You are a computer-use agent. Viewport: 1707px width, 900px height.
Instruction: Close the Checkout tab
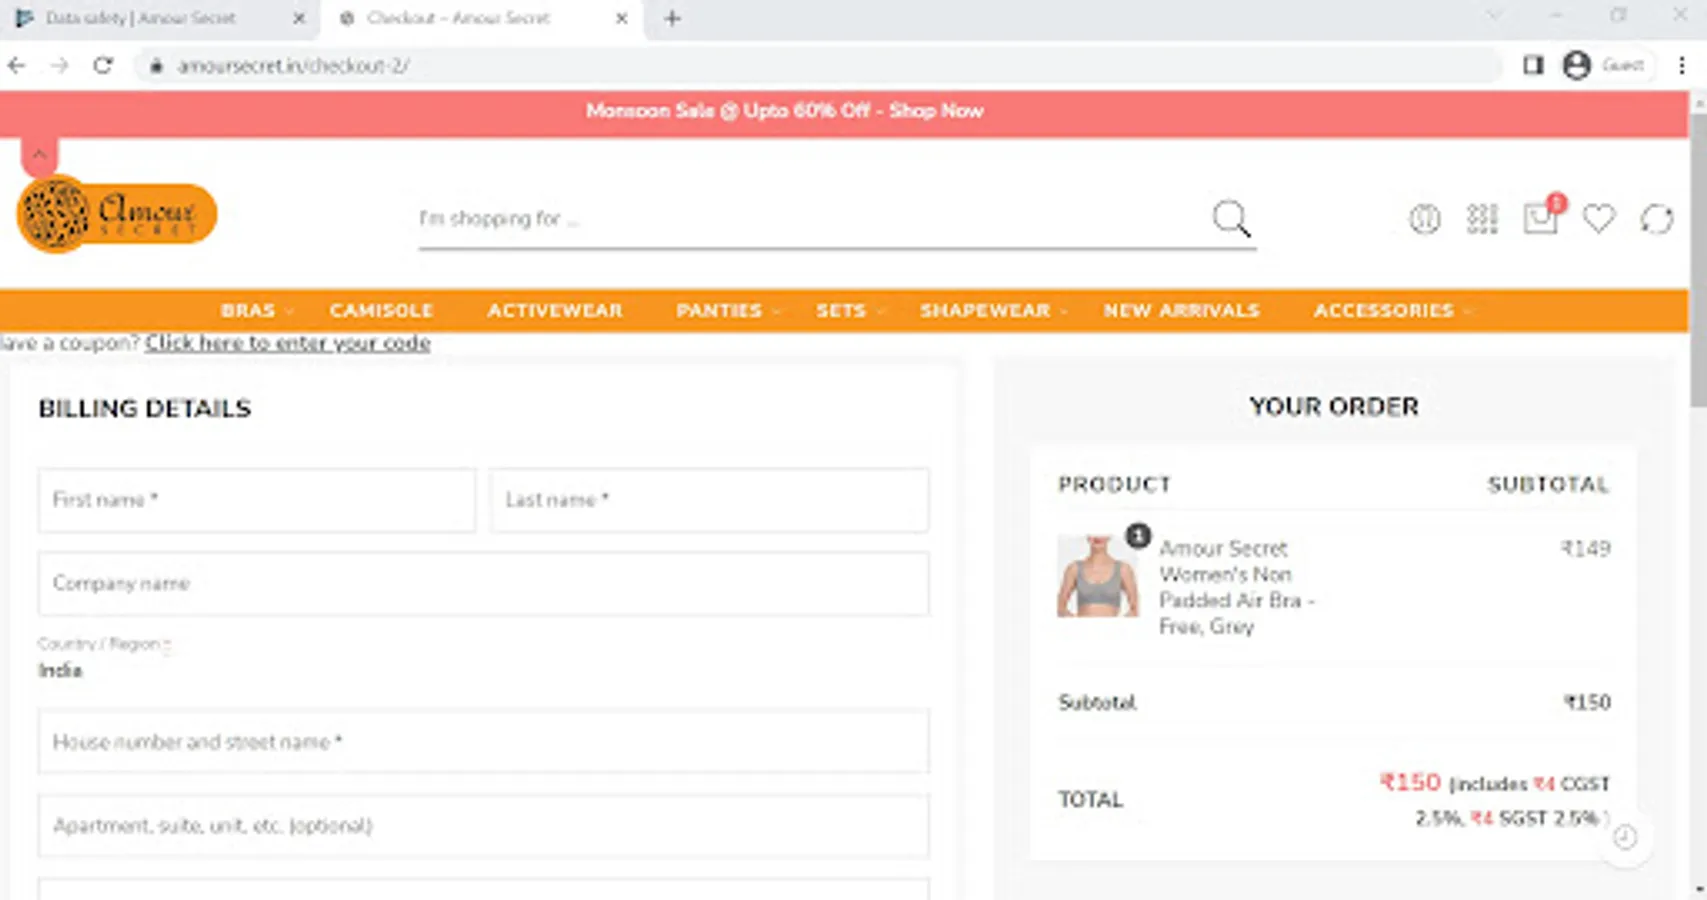(x=621, y=18)
